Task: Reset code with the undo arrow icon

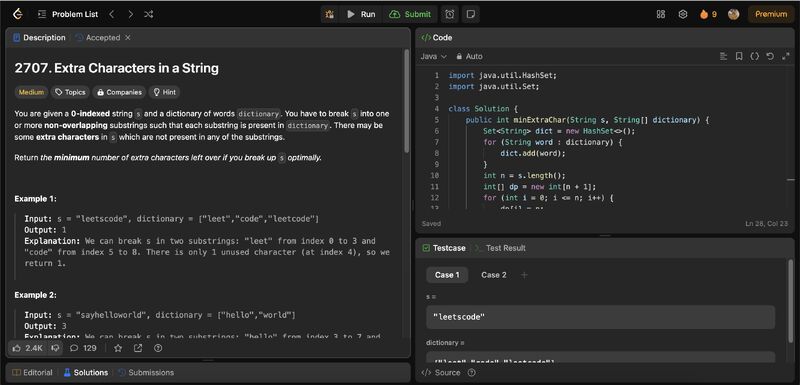Action: click(770, 56)
